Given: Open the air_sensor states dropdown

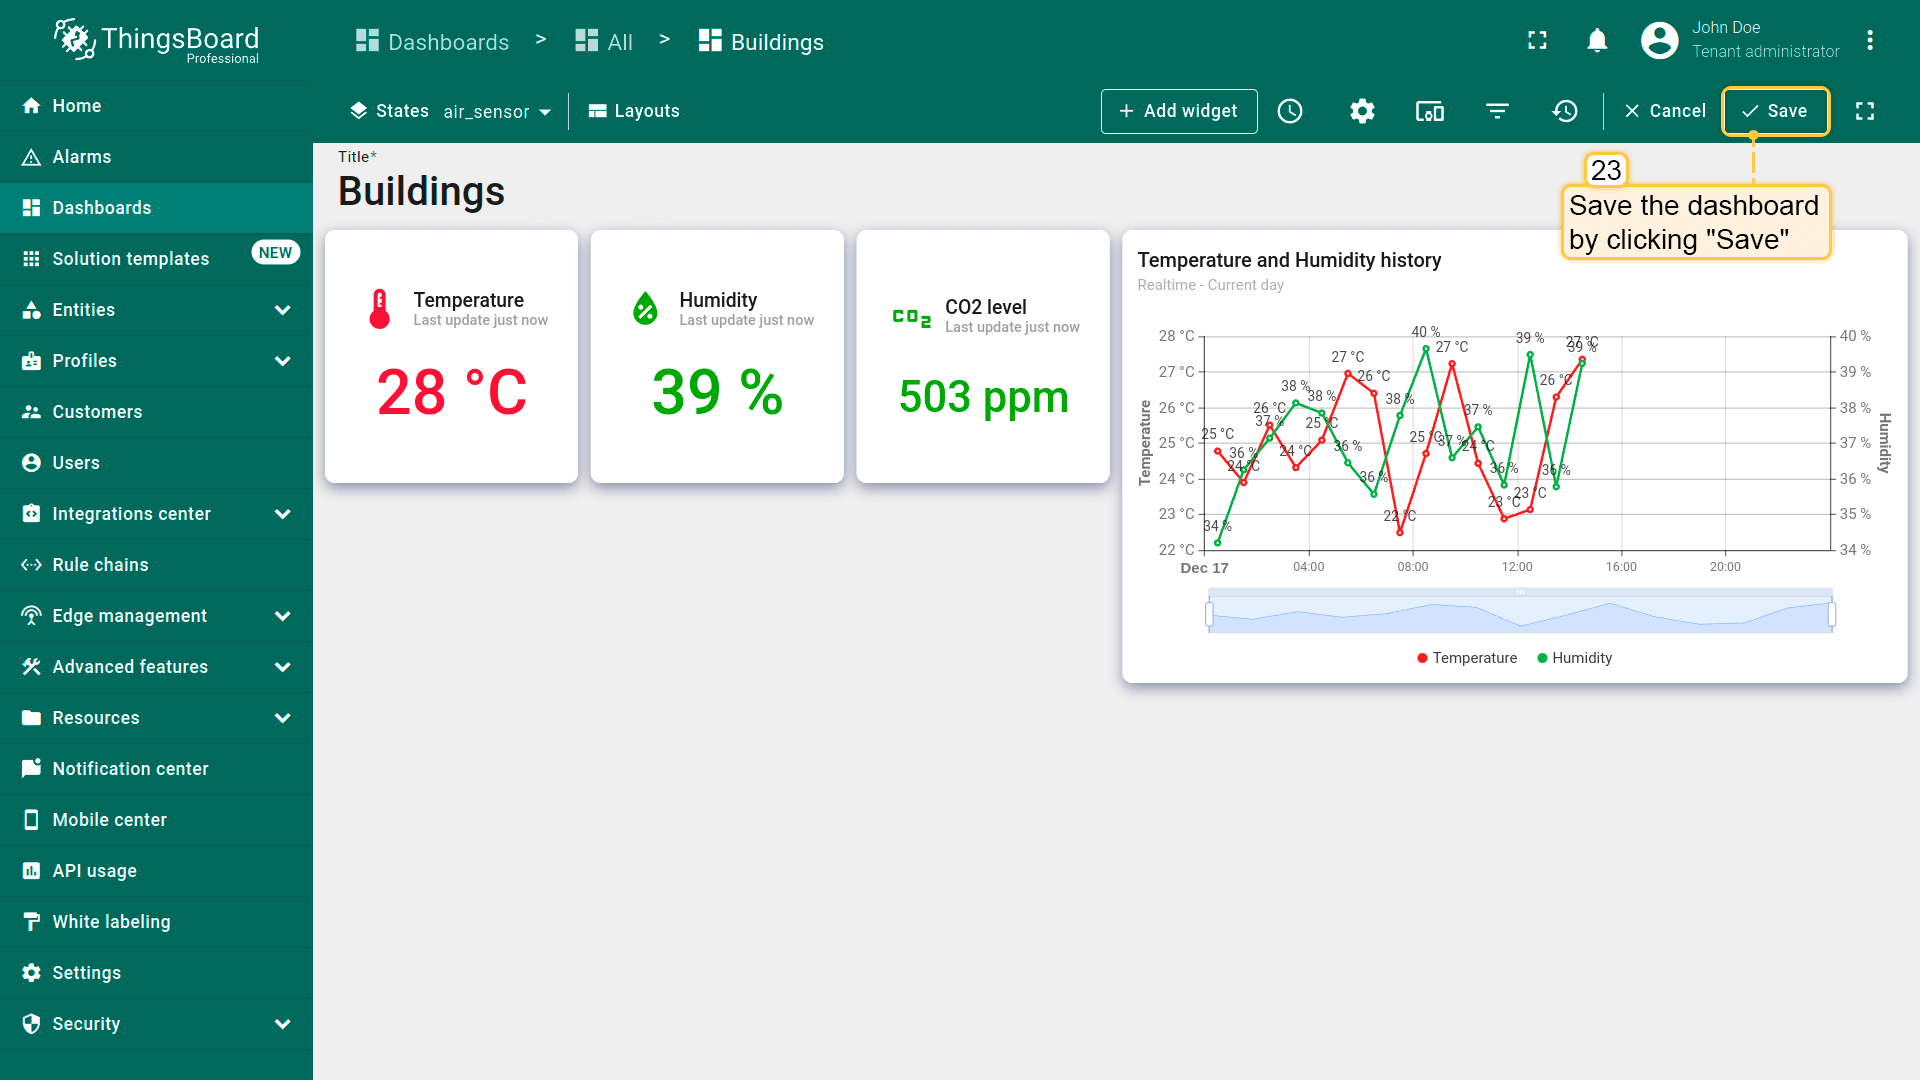Looking at the screenshot, I should pos(497,112).
